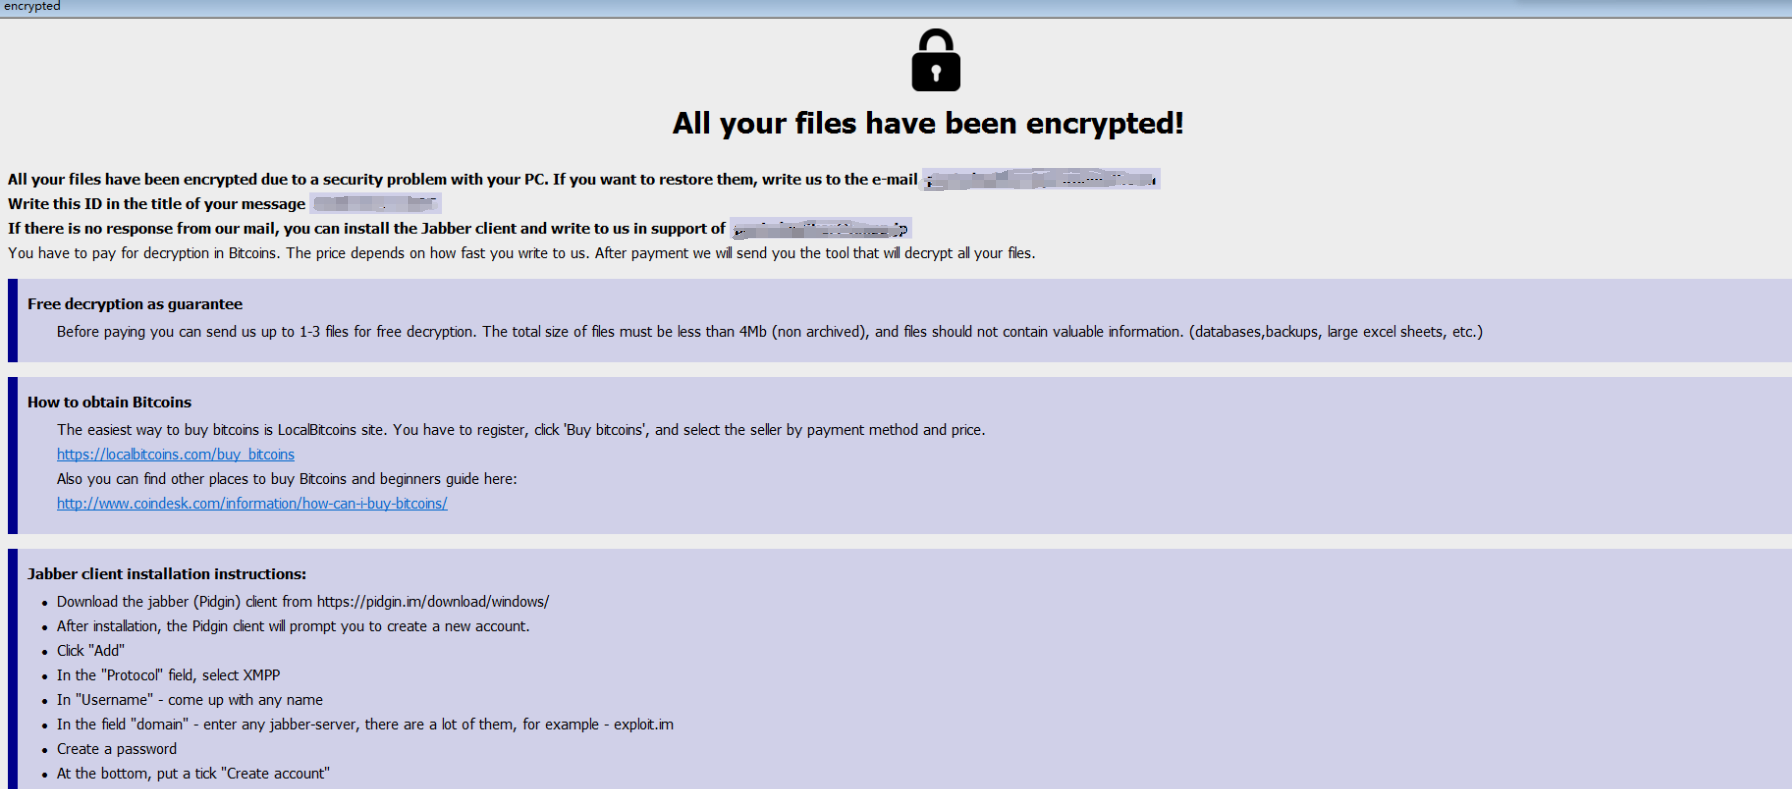Click the blurred Jabber support address
The image size is (1792, 789).
(x=820, y=229)
